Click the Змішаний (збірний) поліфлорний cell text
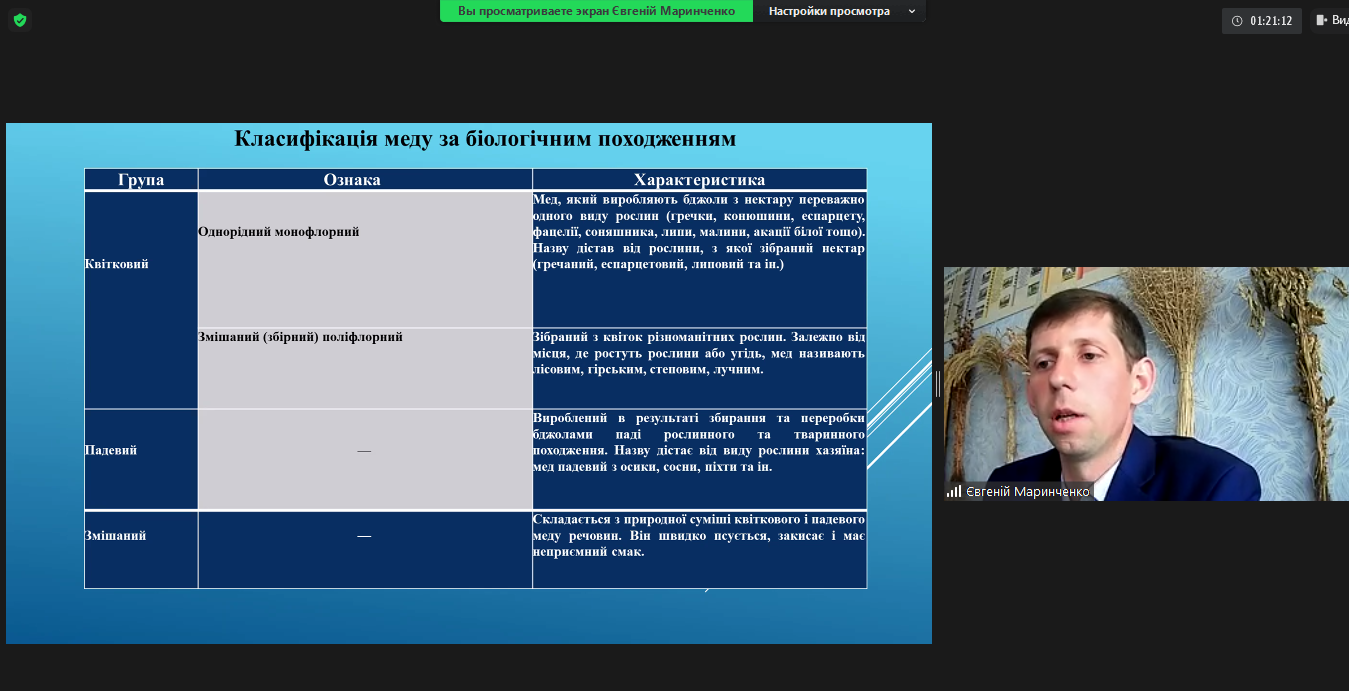Viewport: 1349px width, 691px height. pos(300,338)
